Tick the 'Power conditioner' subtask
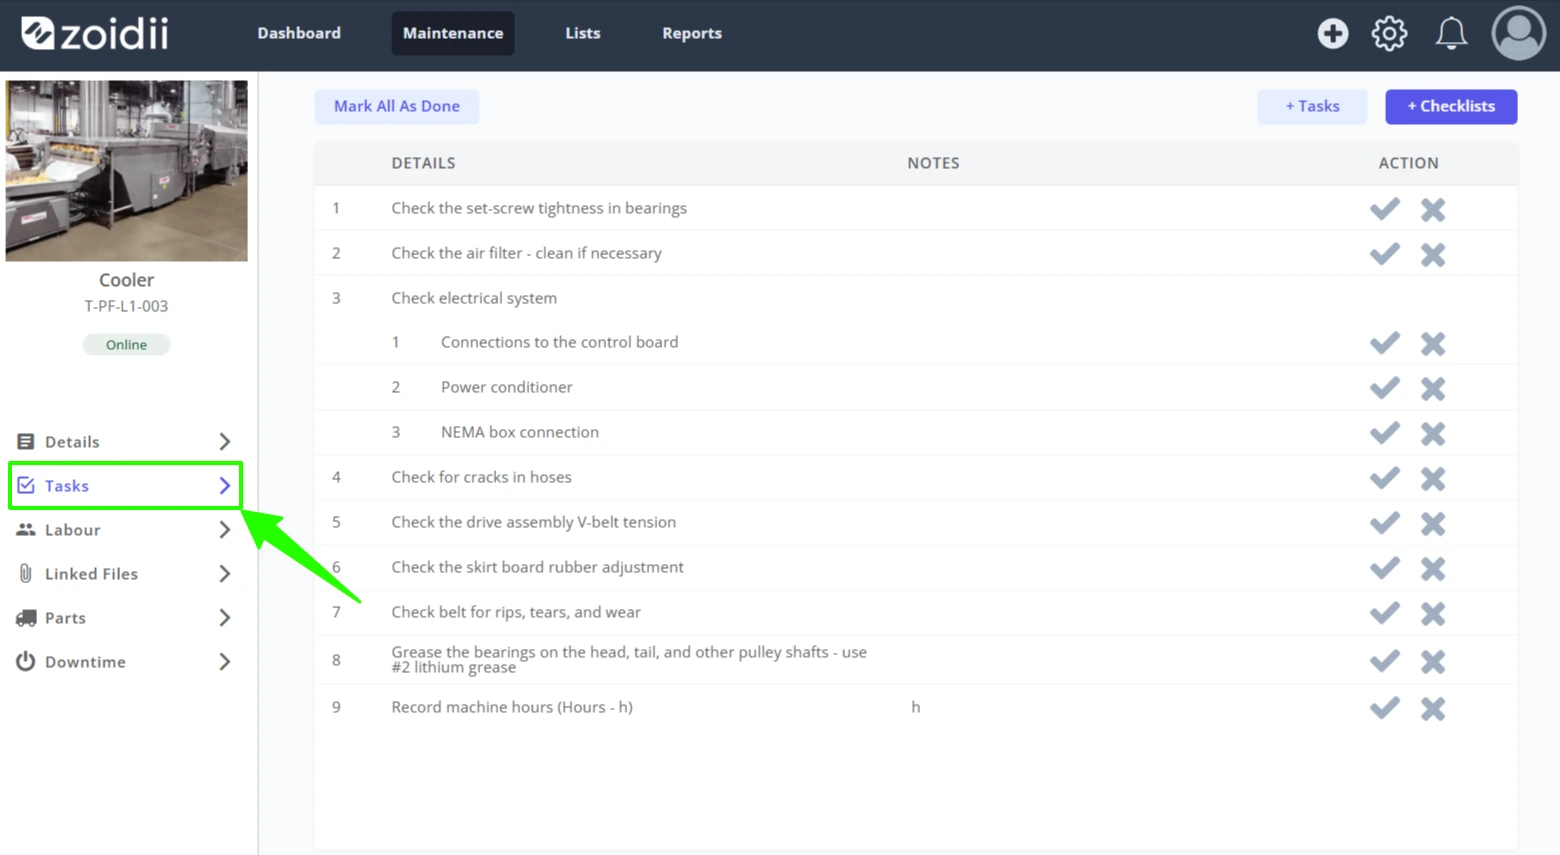 tap(1385, 388)
